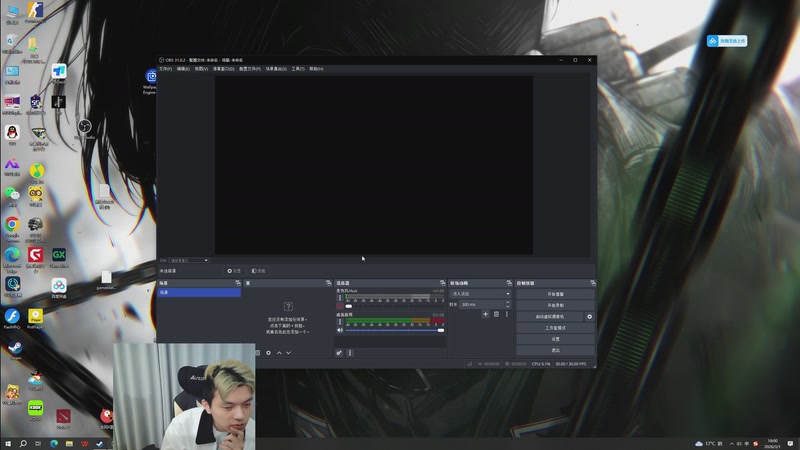Viewport: 800px width, 450px height.
Task: Open the Windows Start menu
Action: click(x=8, y=444)
